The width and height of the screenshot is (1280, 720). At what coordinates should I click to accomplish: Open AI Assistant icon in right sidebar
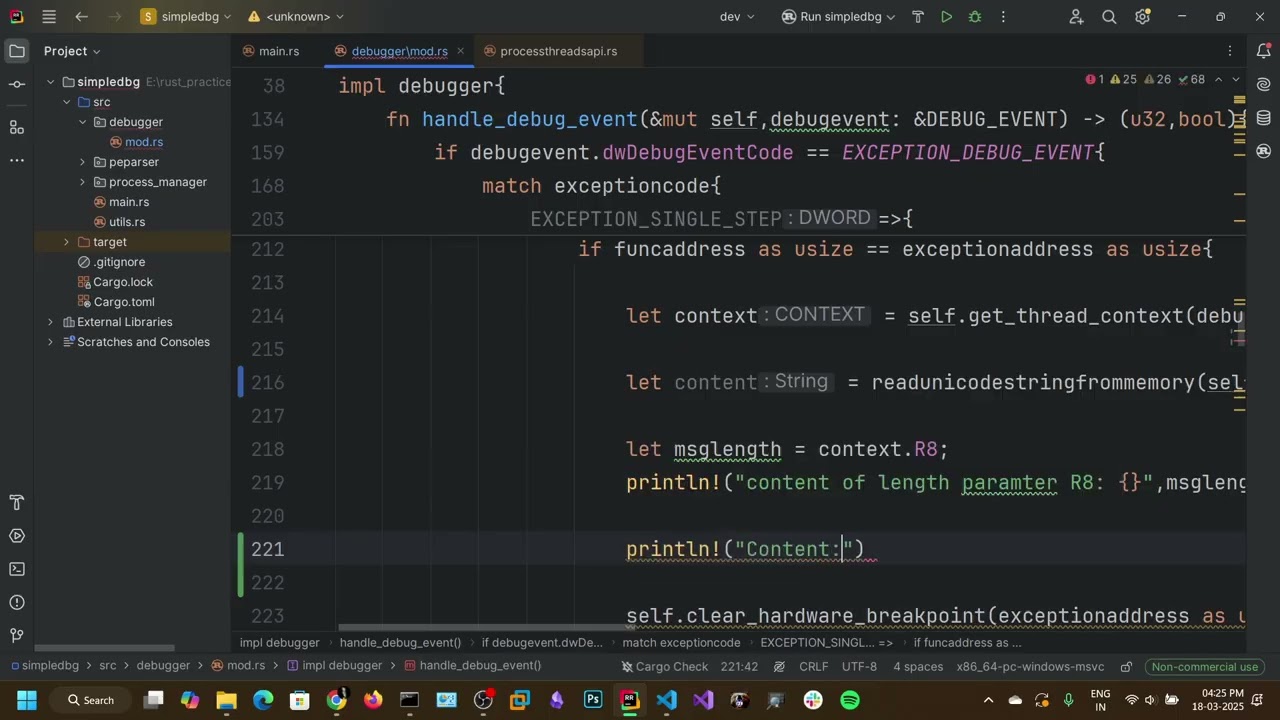pos(1264,85)
